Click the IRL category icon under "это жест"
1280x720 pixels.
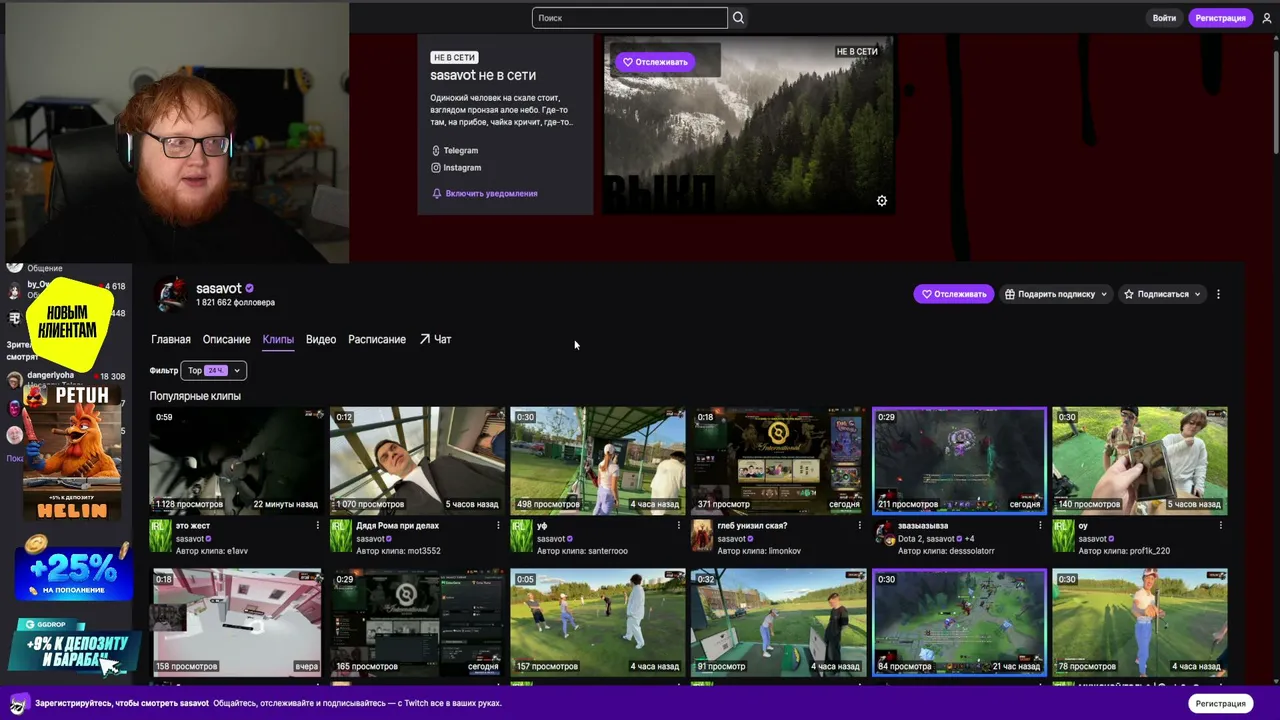click(161, 537)
